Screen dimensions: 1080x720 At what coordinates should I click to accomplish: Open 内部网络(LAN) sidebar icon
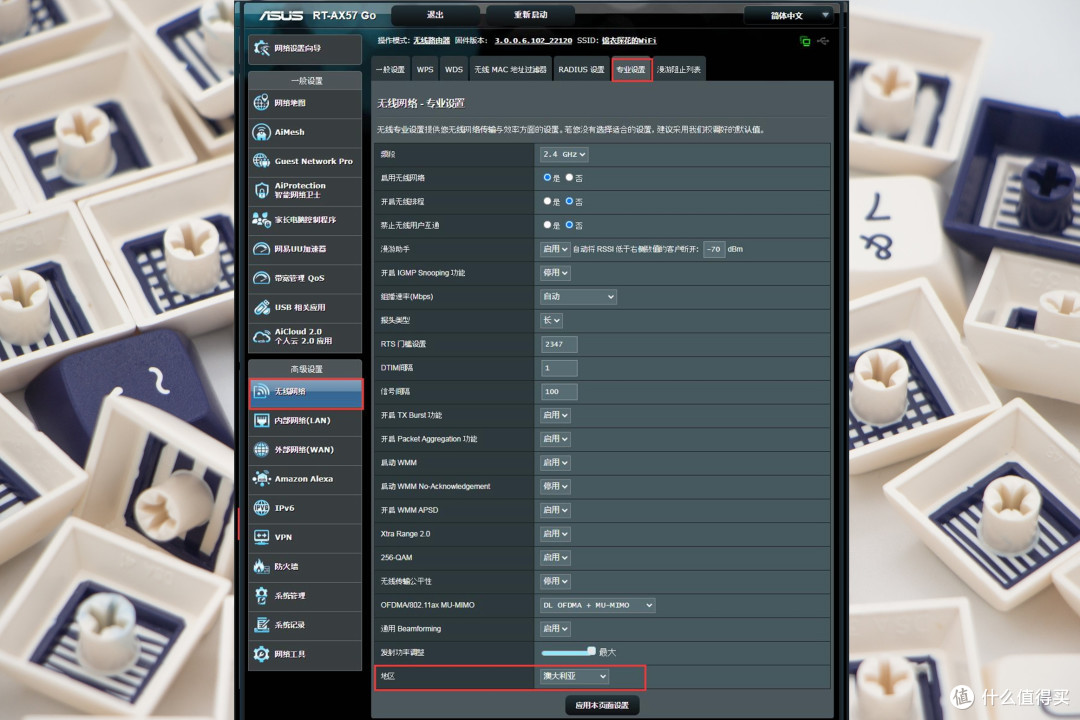pos(261,420)
